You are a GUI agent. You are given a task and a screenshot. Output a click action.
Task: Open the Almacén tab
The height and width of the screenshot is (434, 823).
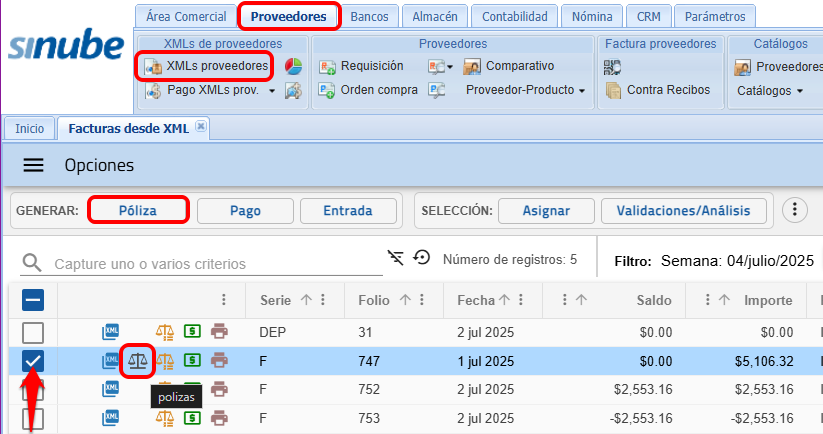click(435, 17)
